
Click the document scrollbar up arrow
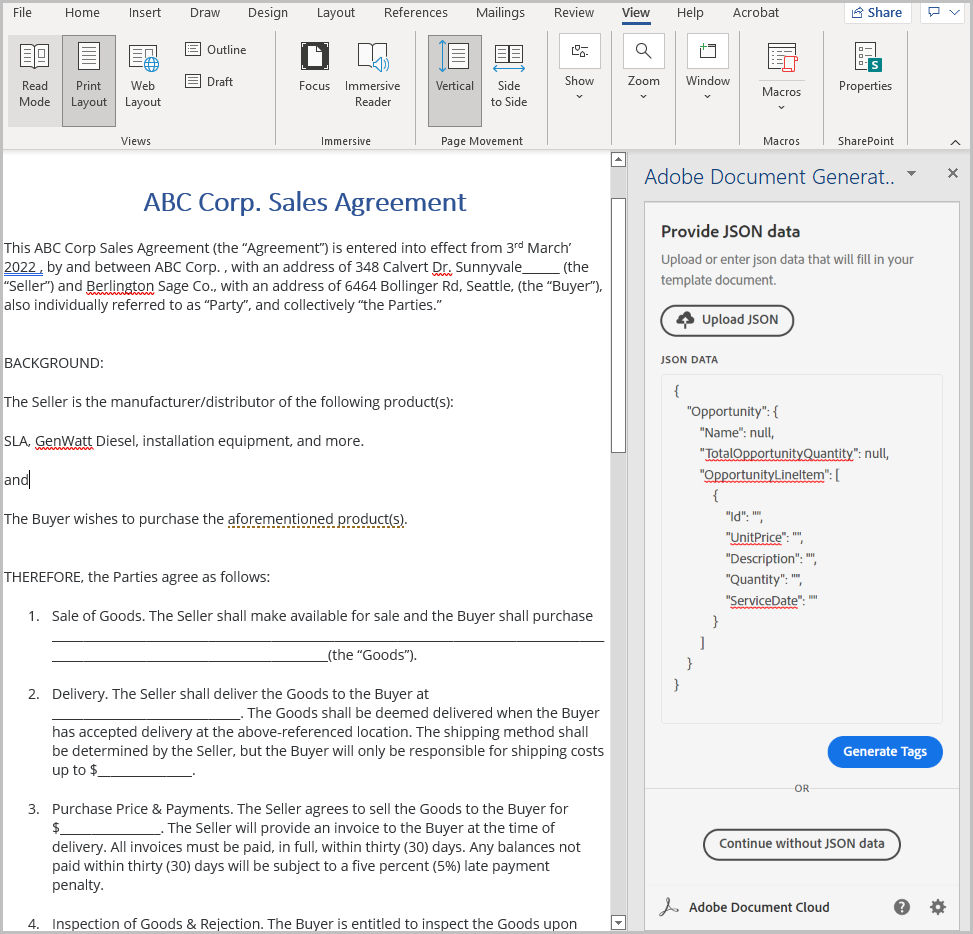[618, 159]
